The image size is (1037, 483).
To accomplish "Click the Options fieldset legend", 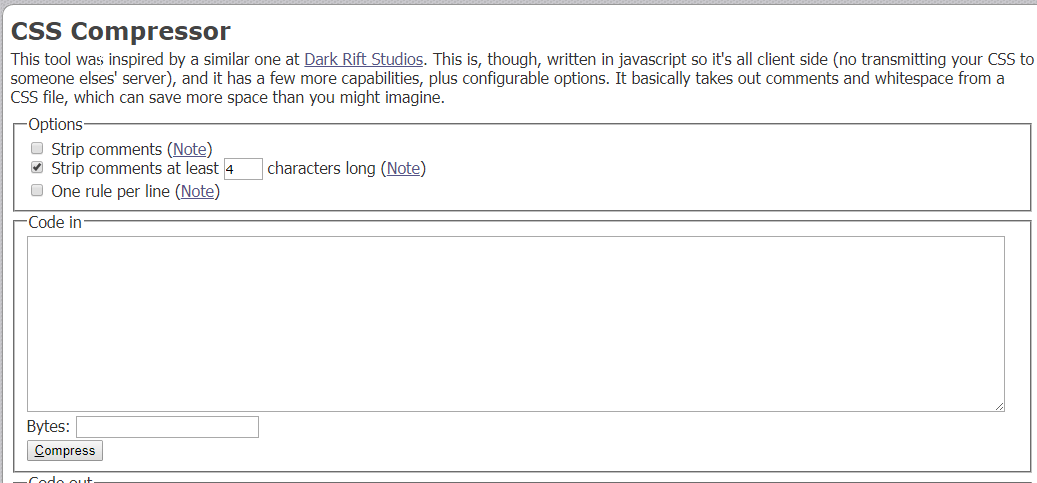I will click(x=56, y=124).
